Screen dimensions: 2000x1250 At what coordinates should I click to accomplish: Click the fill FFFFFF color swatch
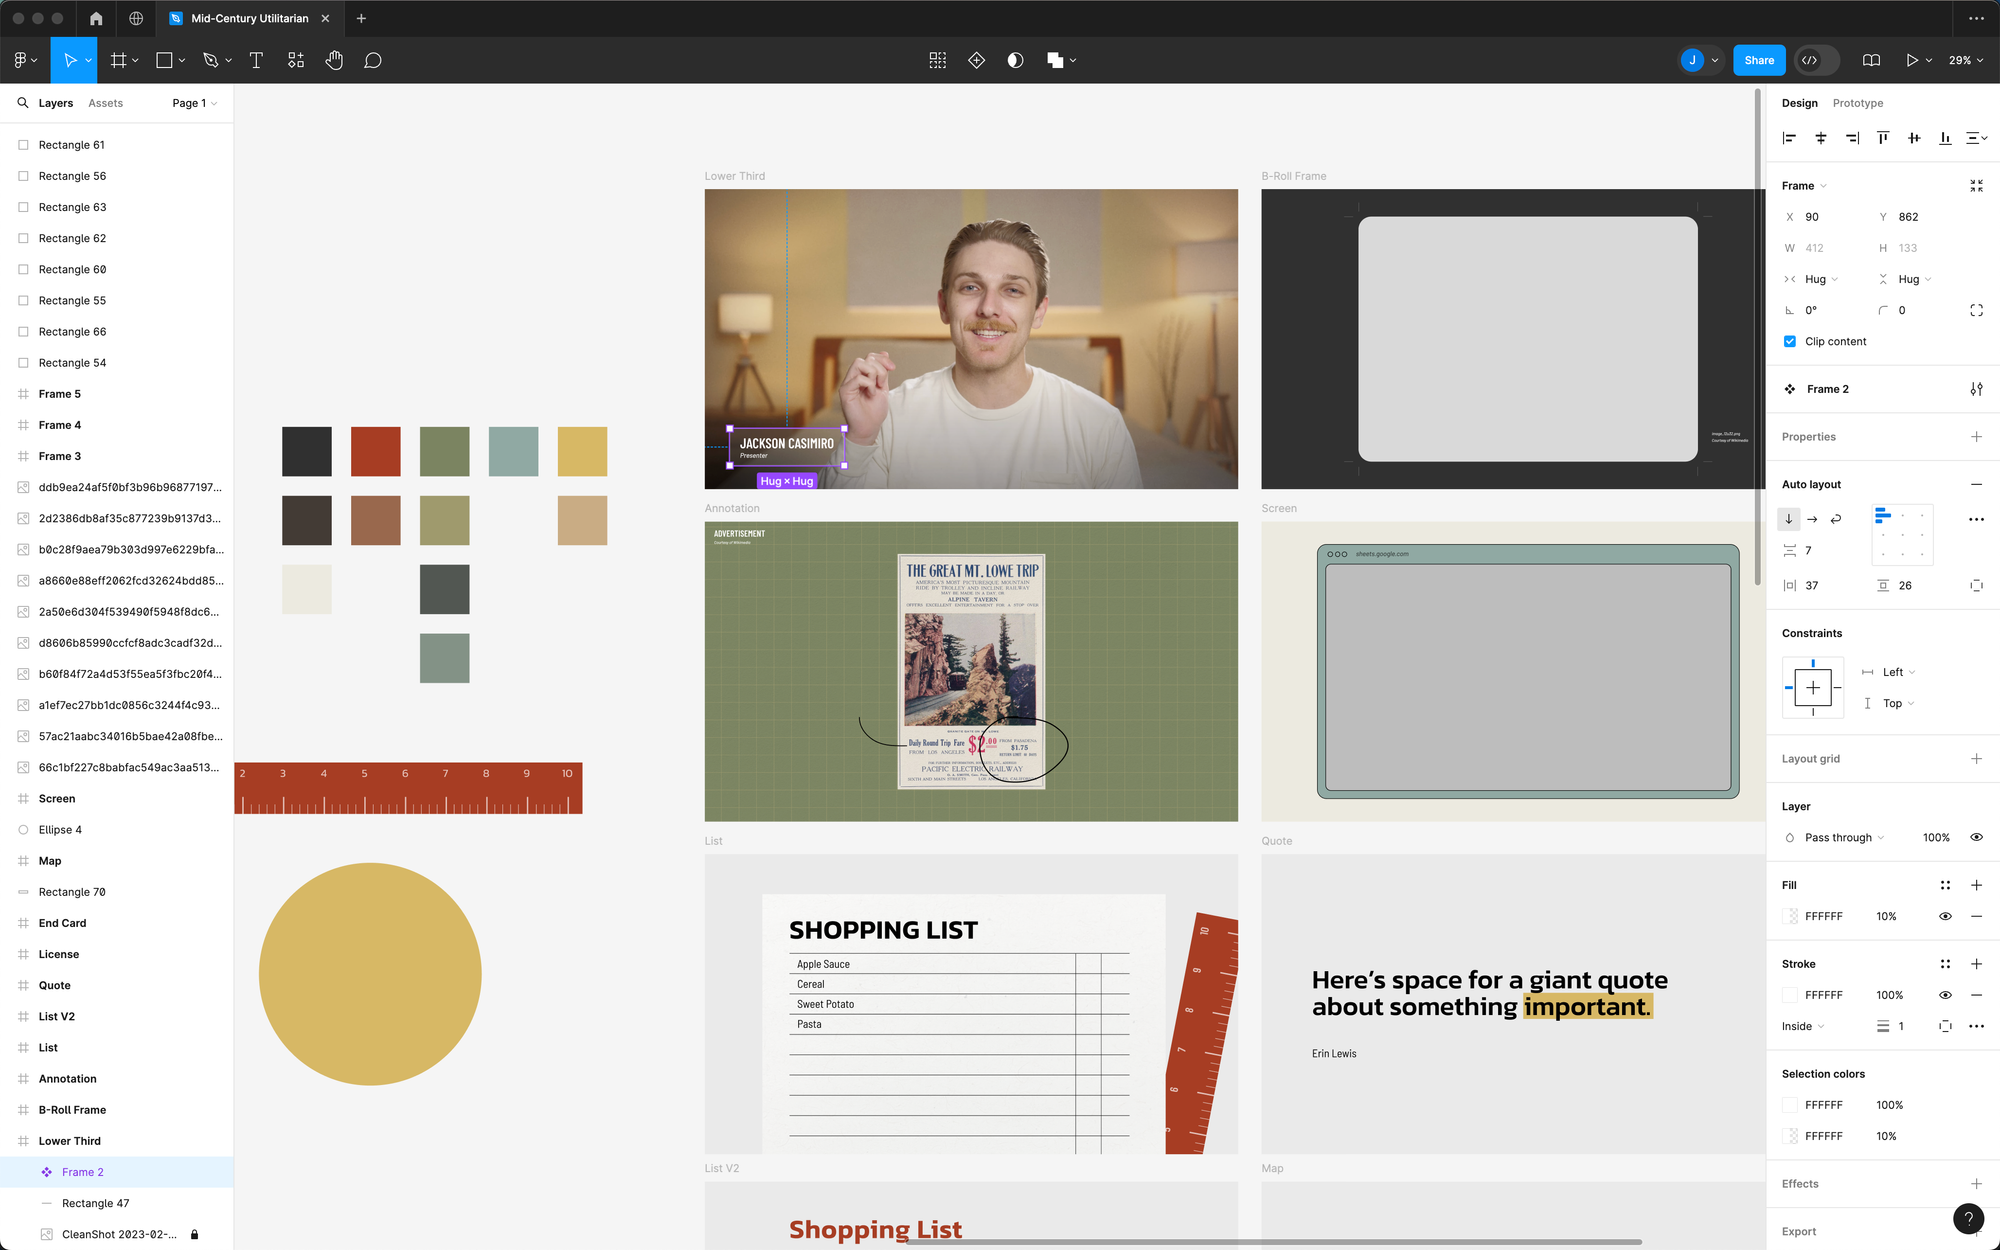(x=1791, y=916)
